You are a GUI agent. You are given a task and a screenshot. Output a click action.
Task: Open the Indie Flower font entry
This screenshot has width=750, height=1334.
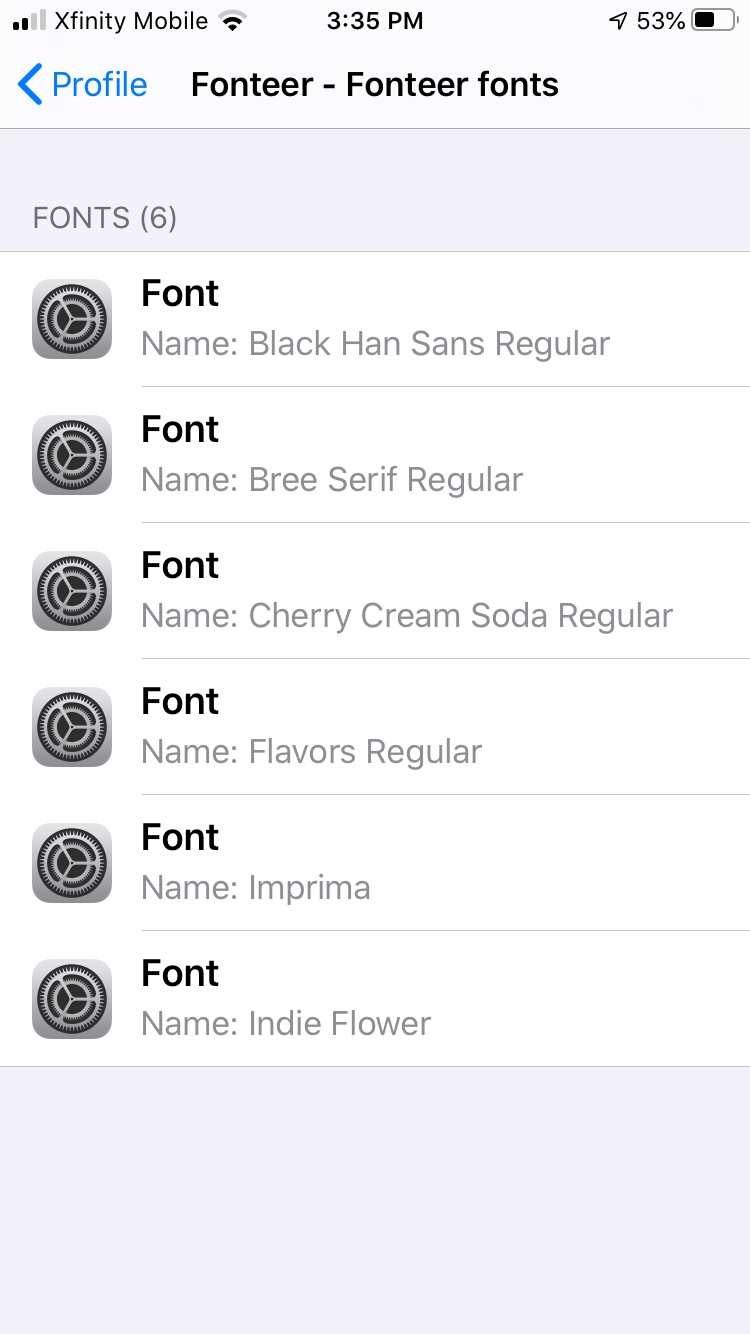(375, 999)
